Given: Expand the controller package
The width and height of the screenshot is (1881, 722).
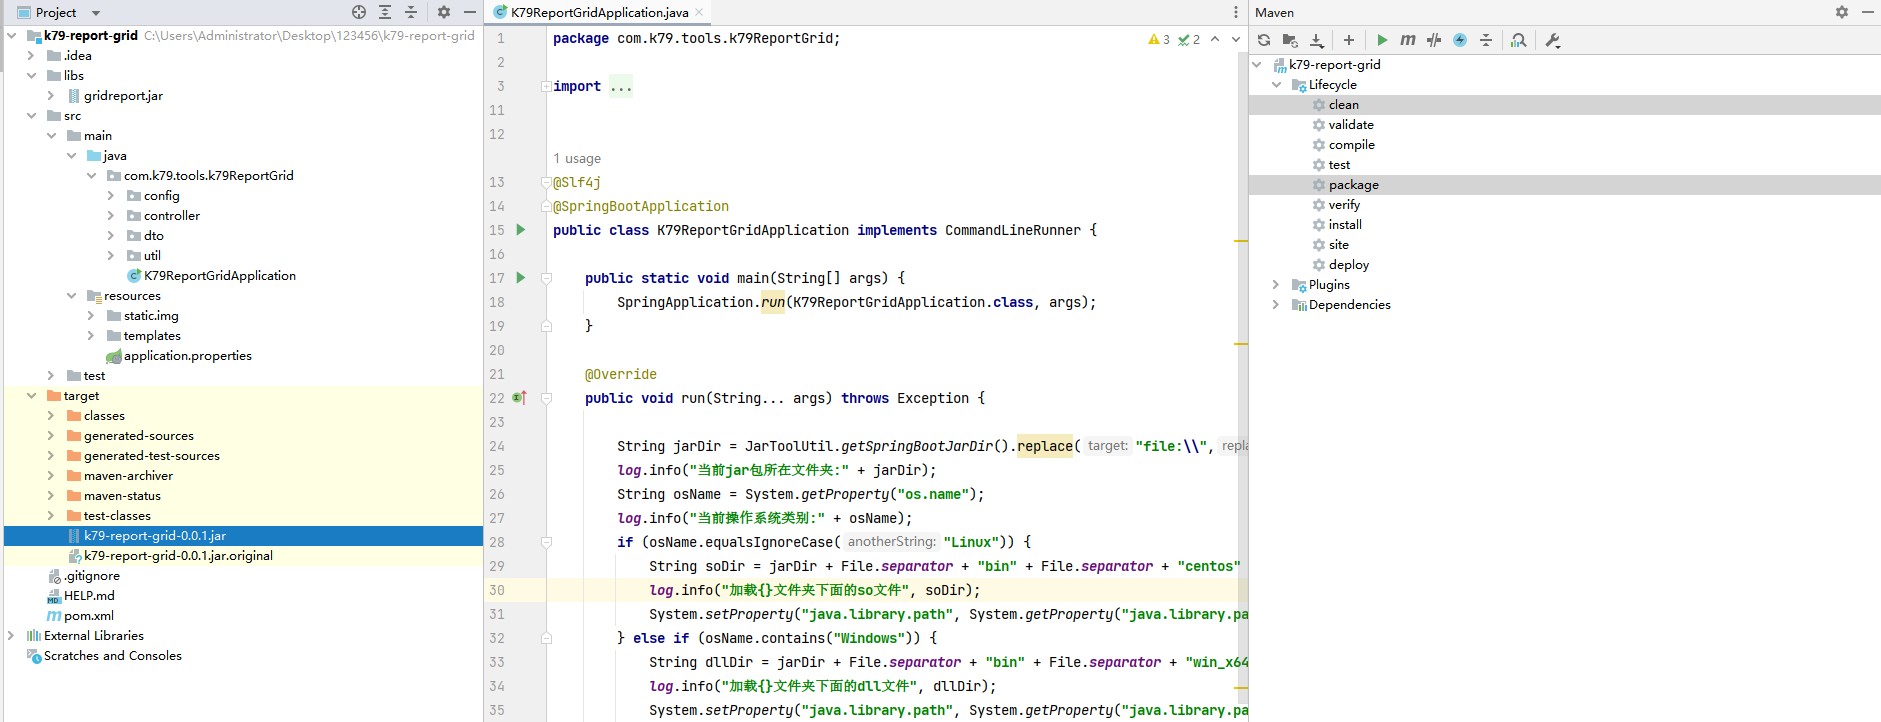Looking at the screenshot, I should 111,216.
